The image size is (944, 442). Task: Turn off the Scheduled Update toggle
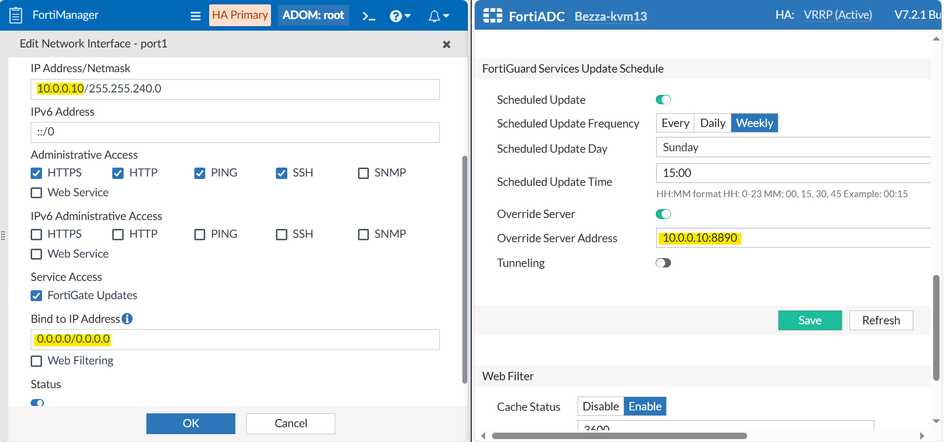[x=664, y=100]
